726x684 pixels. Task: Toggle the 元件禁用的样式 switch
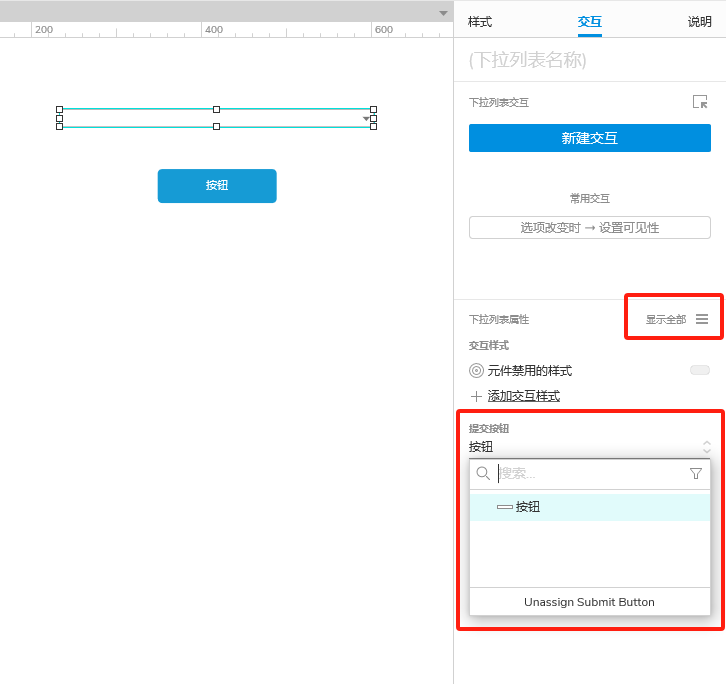tap(700, 370)
